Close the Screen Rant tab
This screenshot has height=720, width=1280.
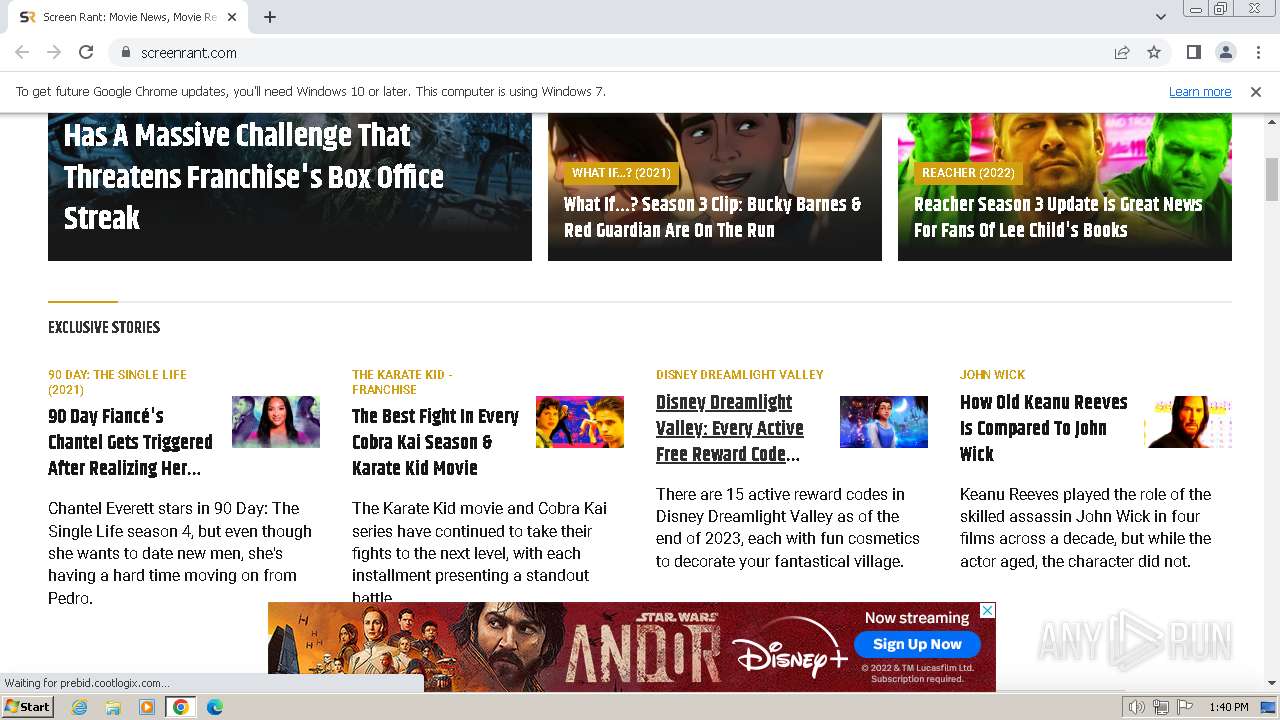click(x=232, y=17)
